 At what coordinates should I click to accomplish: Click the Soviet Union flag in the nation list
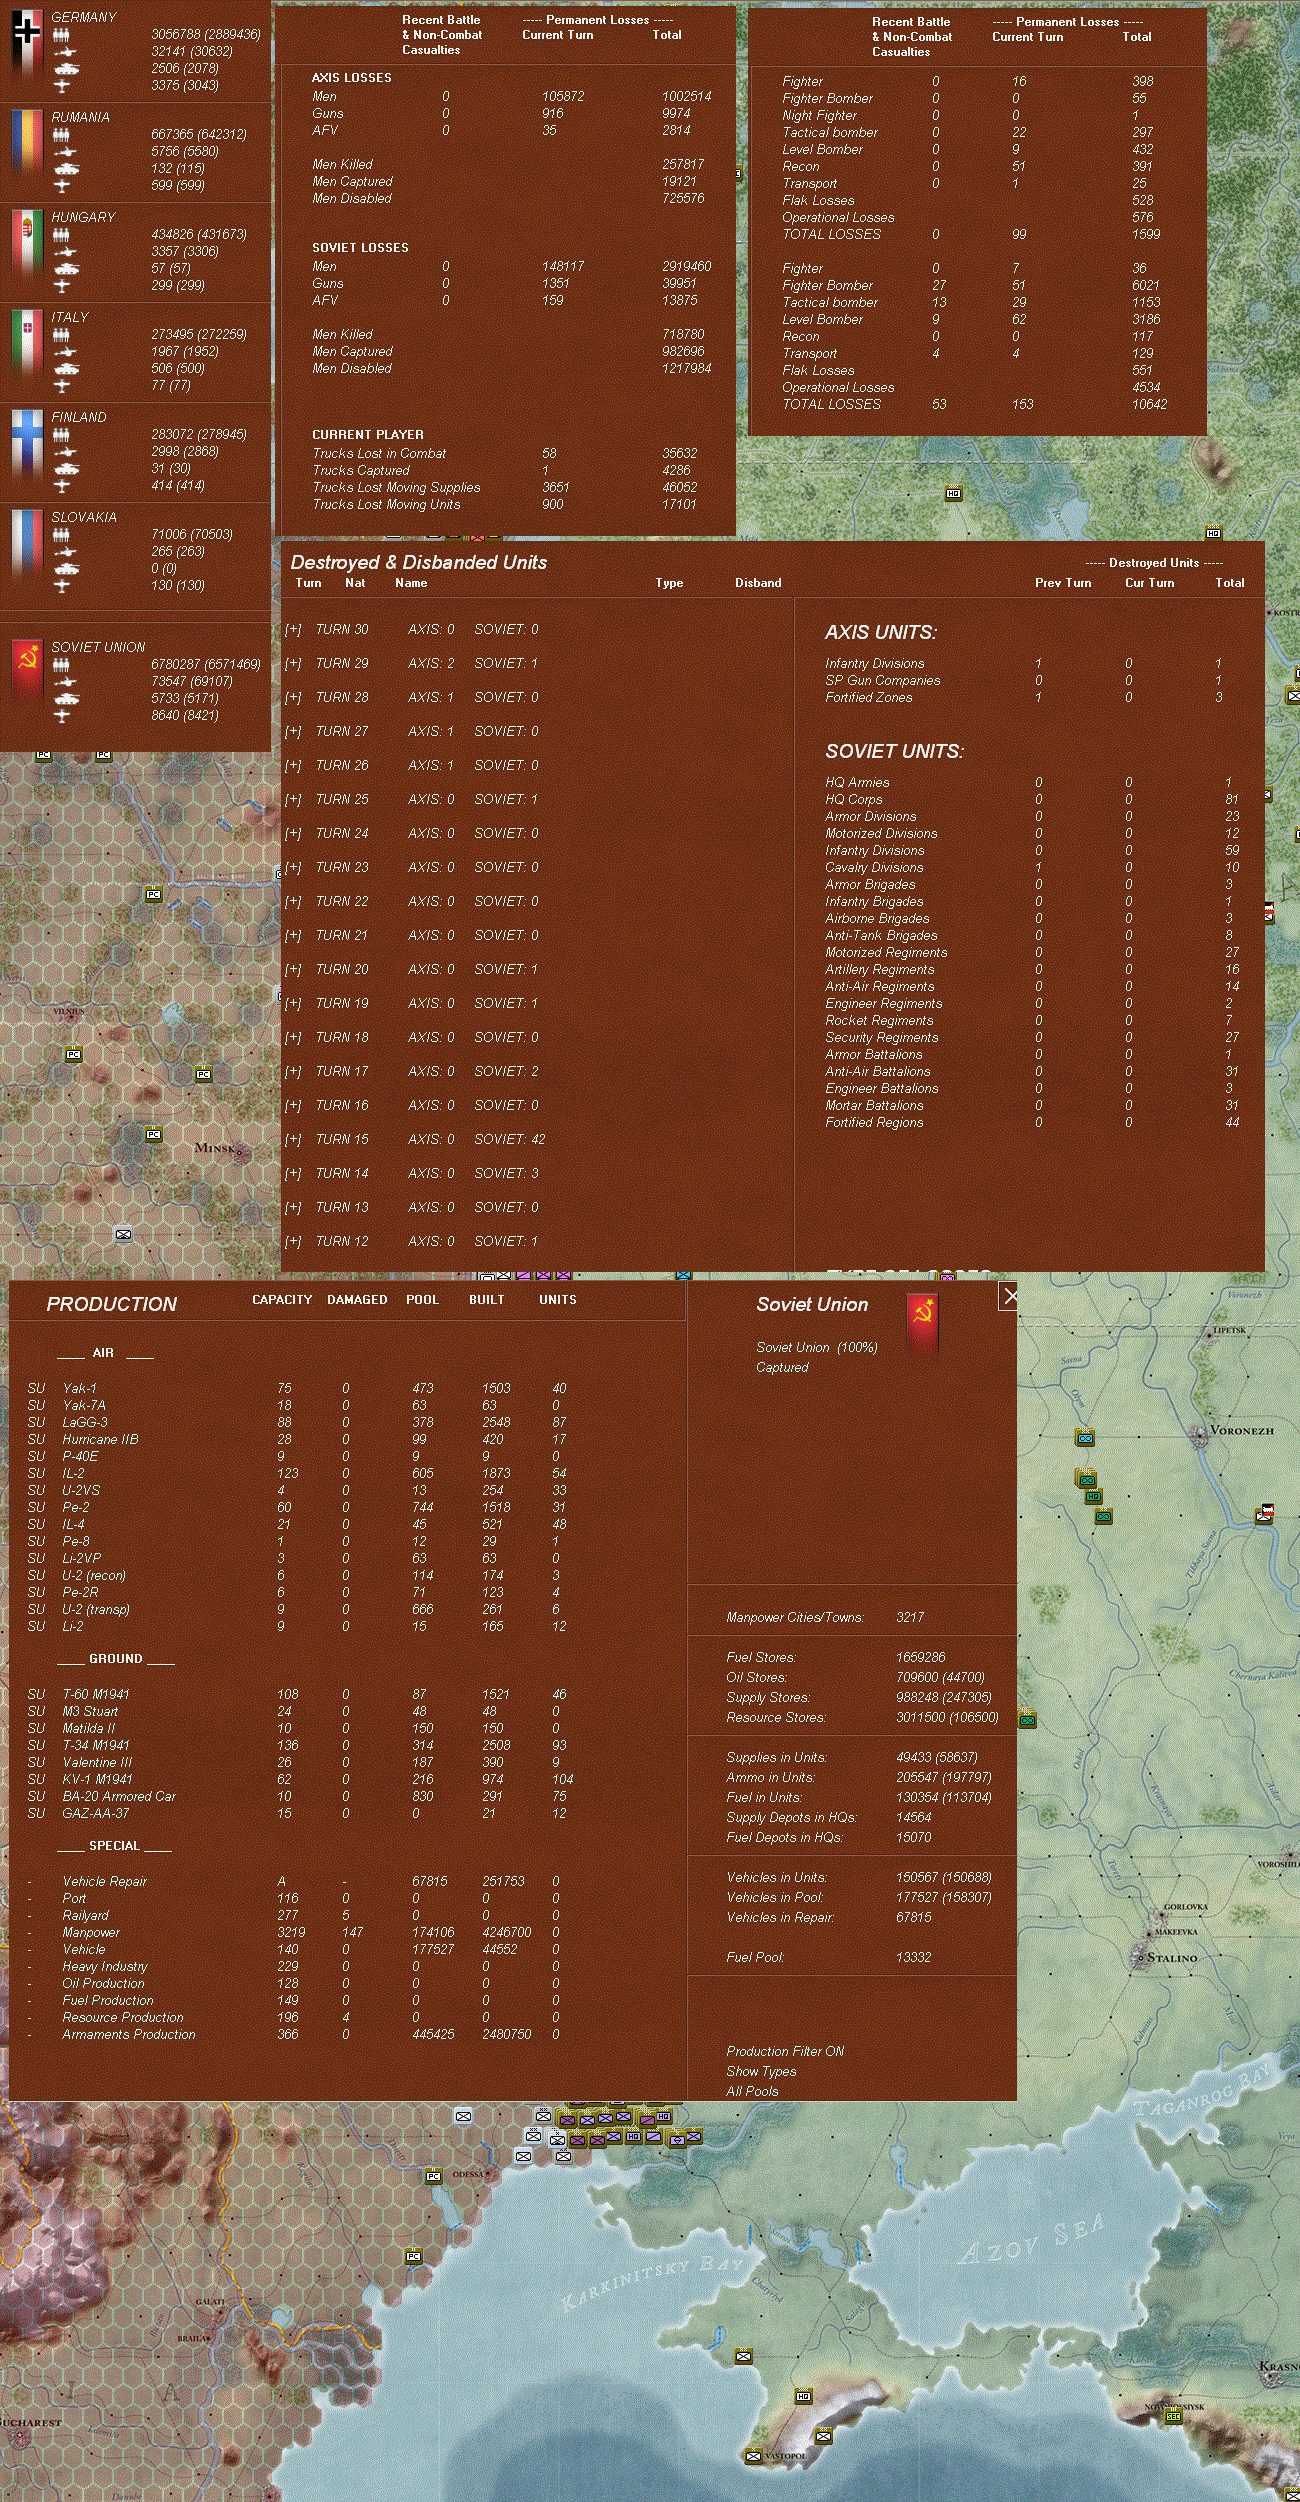coord(26,672)
